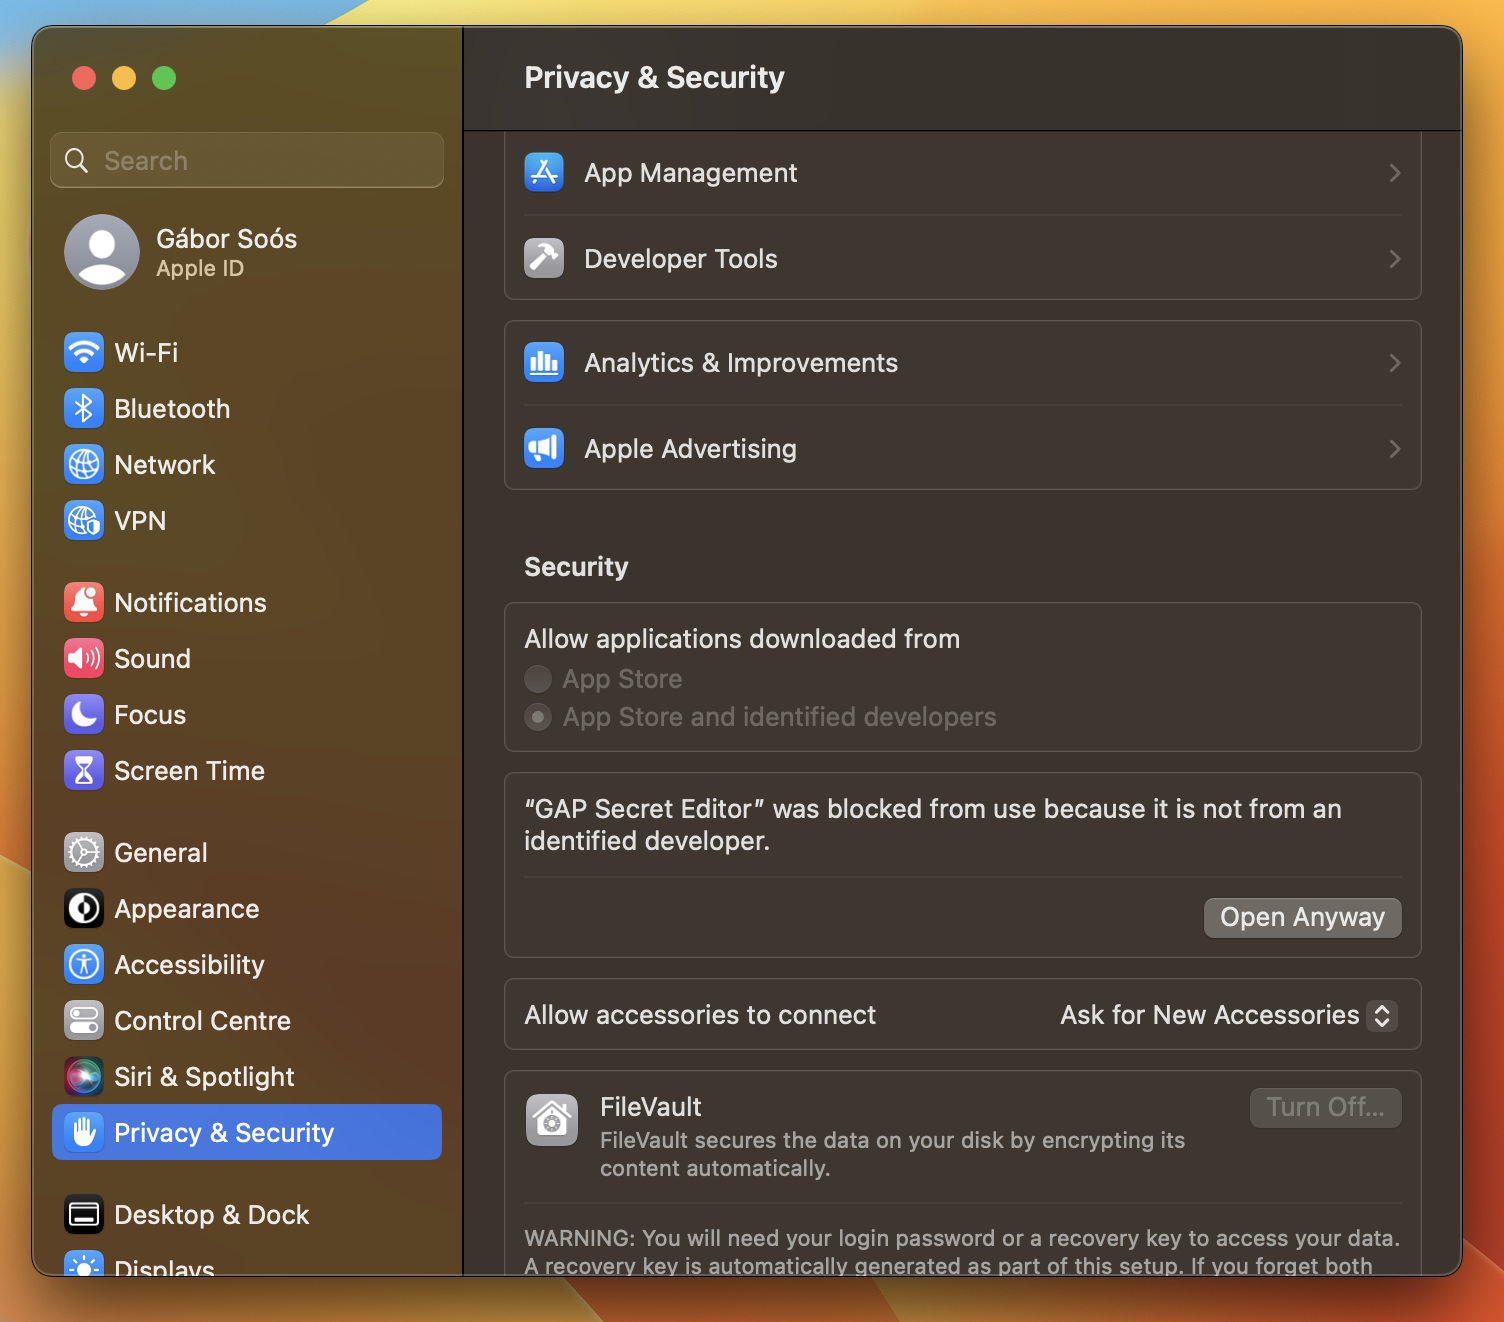Click the magnifier icon in search field
The image size is (1504, 1322).
coord(77,160)
